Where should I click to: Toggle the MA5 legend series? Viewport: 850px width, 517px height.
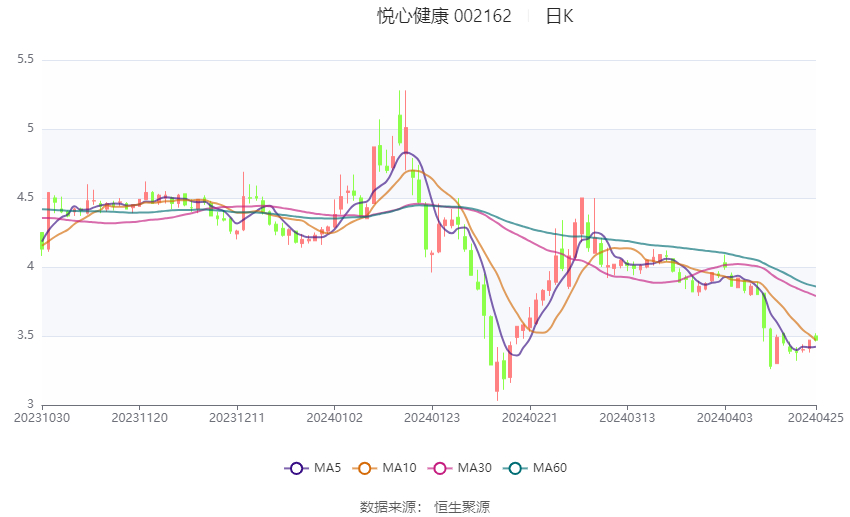(x=313, y=468)
